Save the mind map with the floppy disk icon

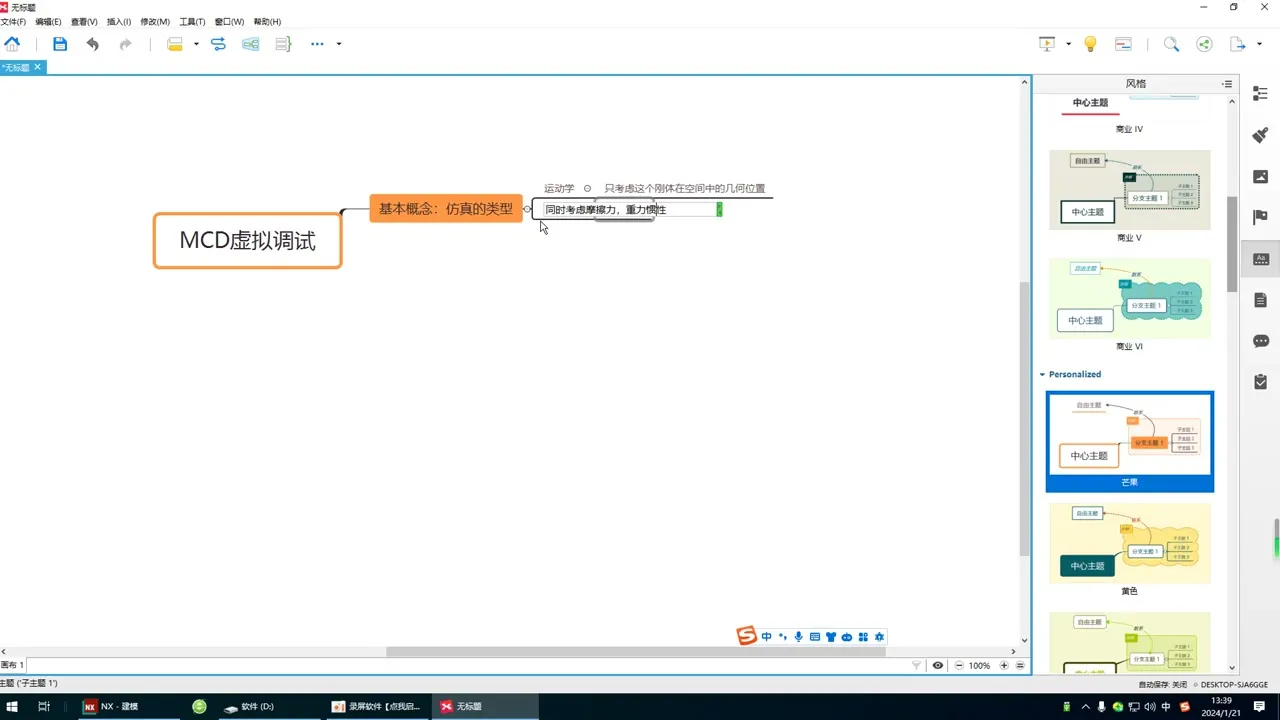pos(60,44)
